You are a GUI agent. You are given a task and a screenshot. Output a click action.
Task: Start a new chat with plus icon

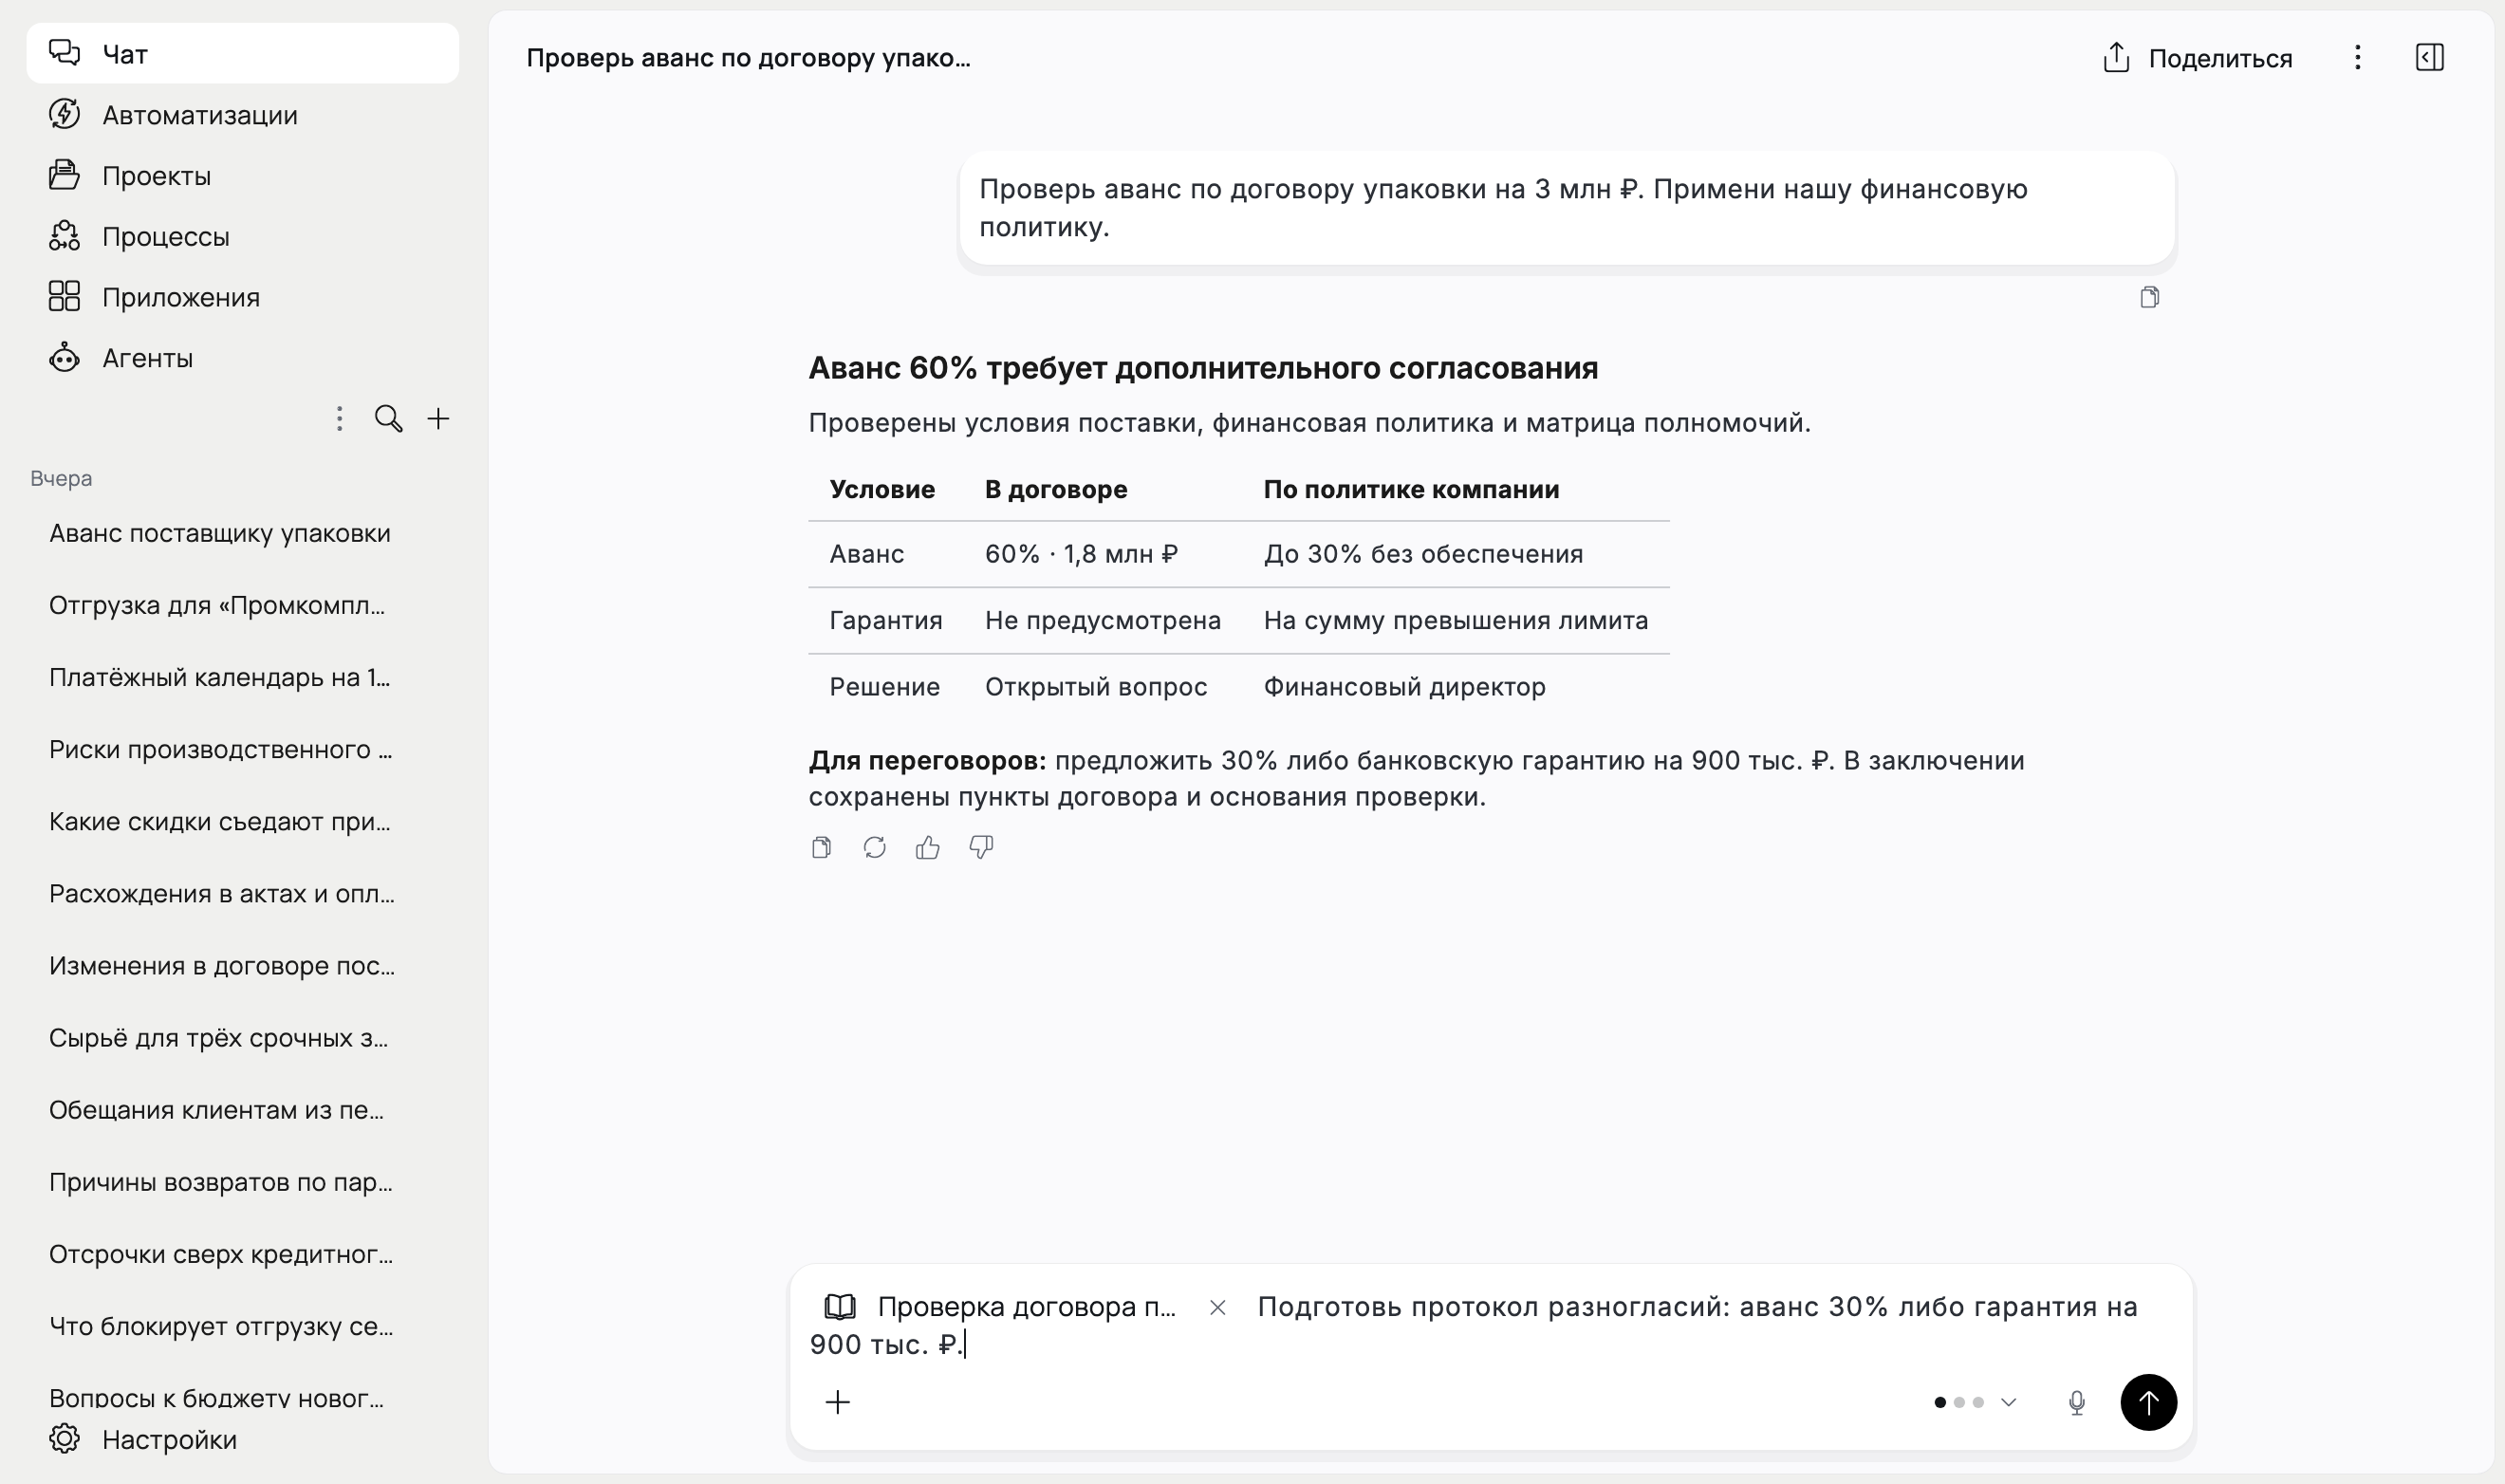(x=438, y=418)
